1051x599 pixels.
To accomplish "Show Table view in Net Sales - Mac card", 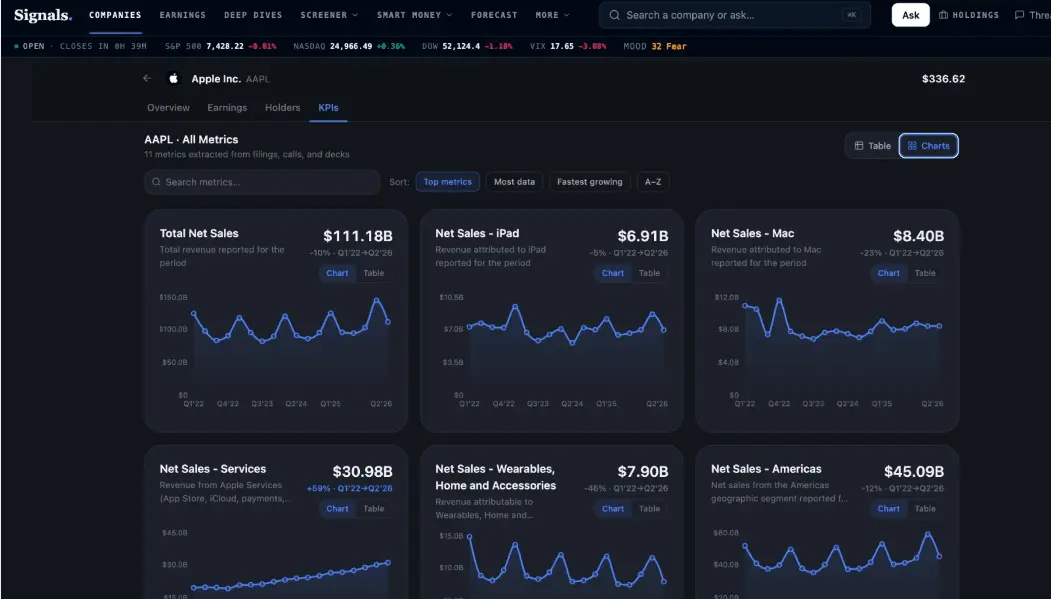I will pyautogui.click(x=925, y=273).
